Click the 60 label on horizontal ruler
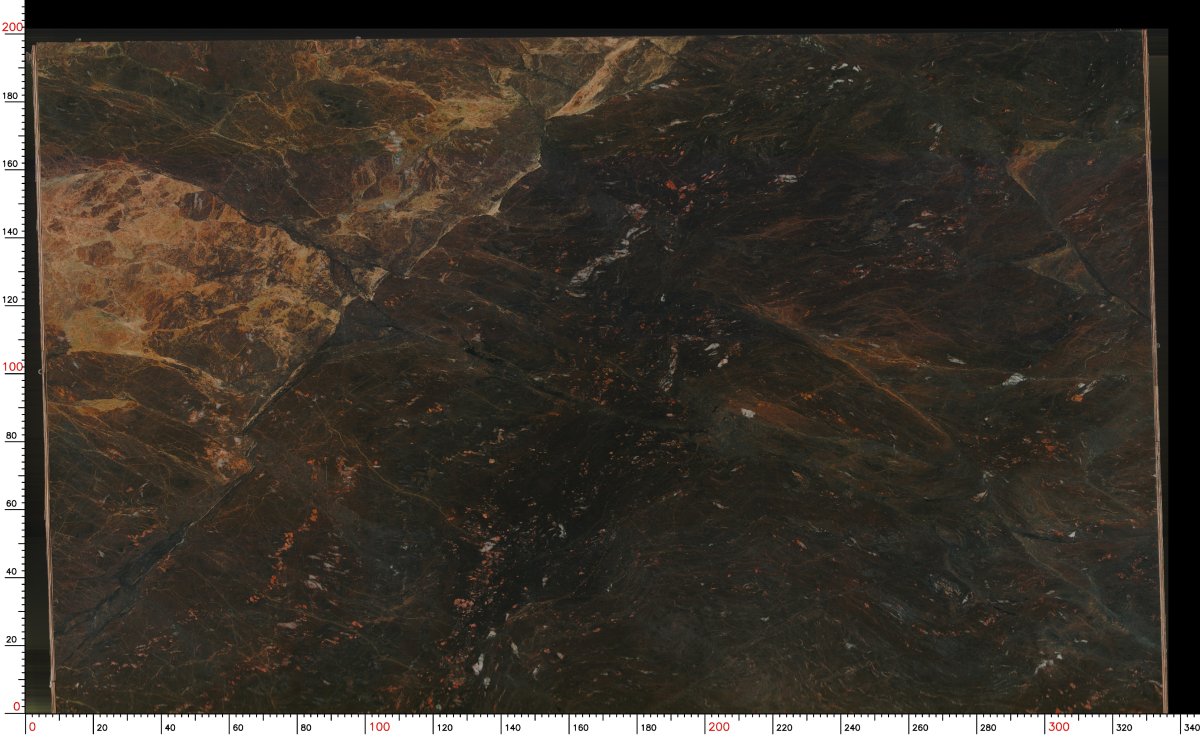The height and width of the screenshot is (739, 1200). (237, 728)
